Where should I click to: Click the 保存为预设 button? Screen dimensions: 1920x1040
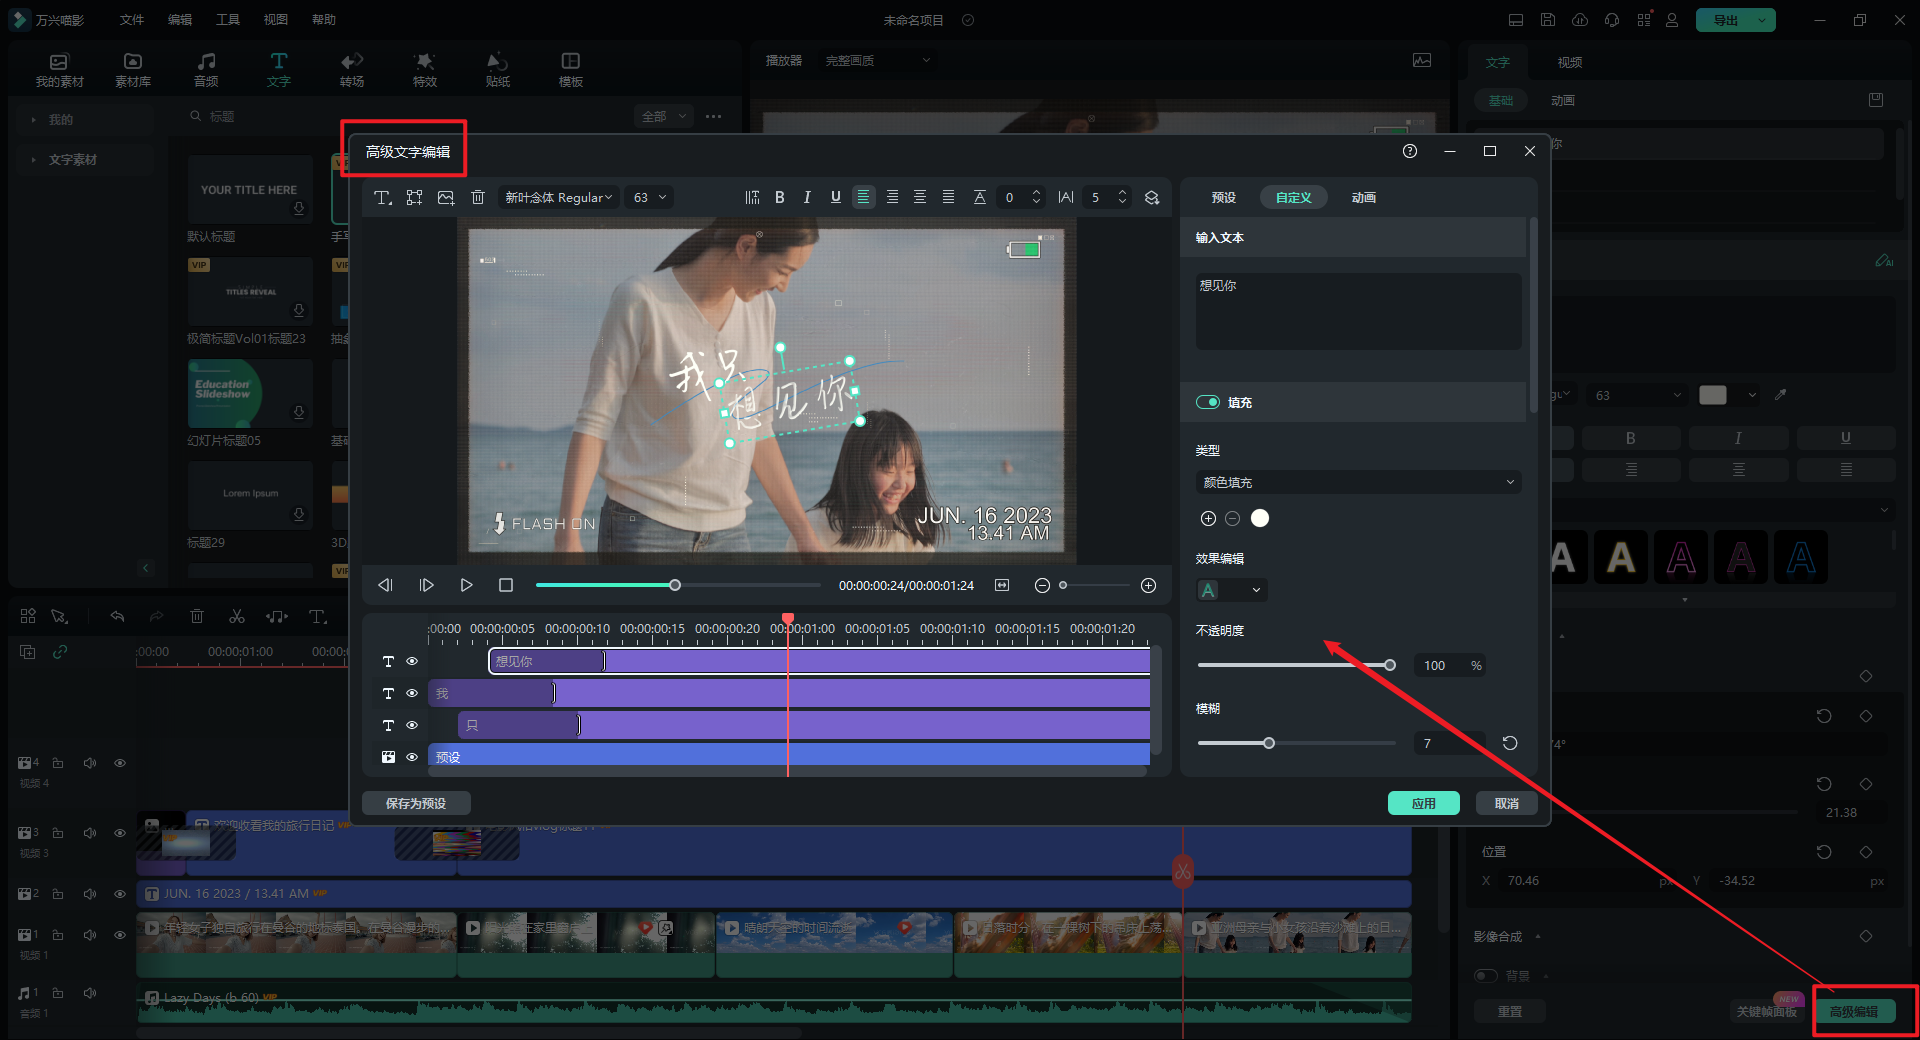coord(416,803)
